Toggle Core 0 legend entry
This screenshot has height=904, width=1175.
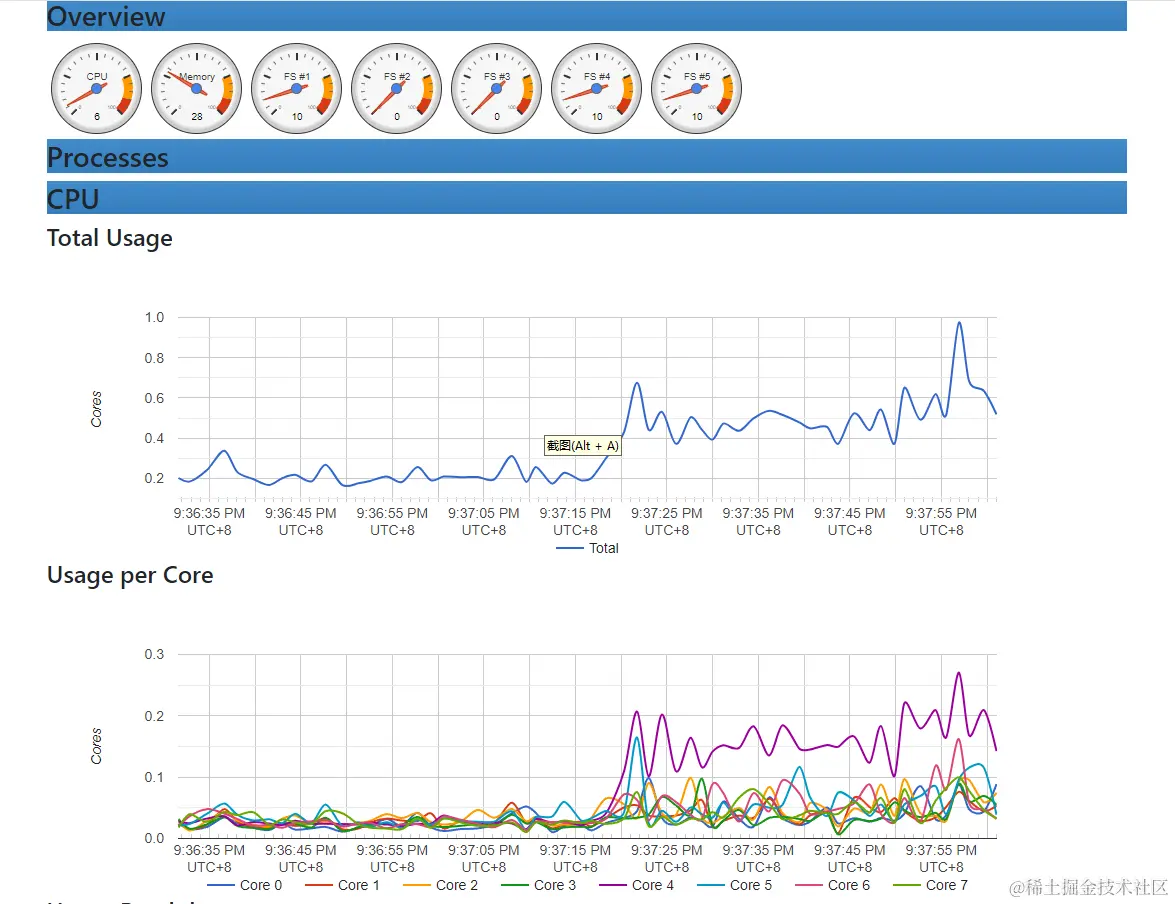pyautogui.click(x=244, y=885)
